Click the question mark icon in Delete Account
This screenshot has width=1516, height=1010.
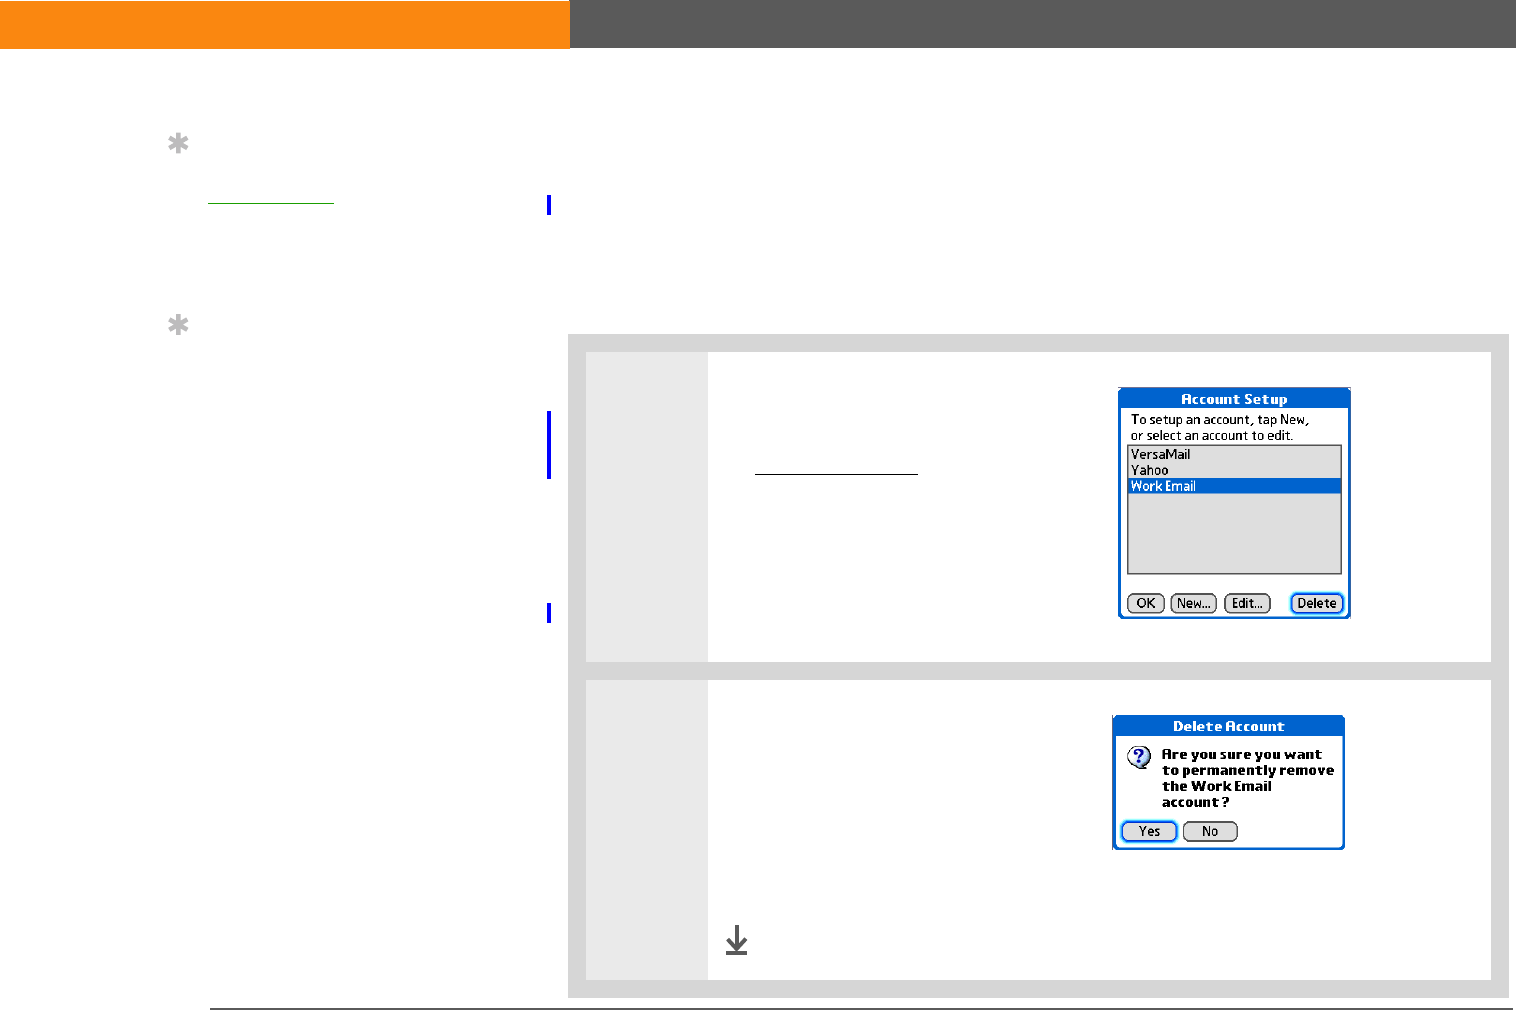tap(1139, 757)
